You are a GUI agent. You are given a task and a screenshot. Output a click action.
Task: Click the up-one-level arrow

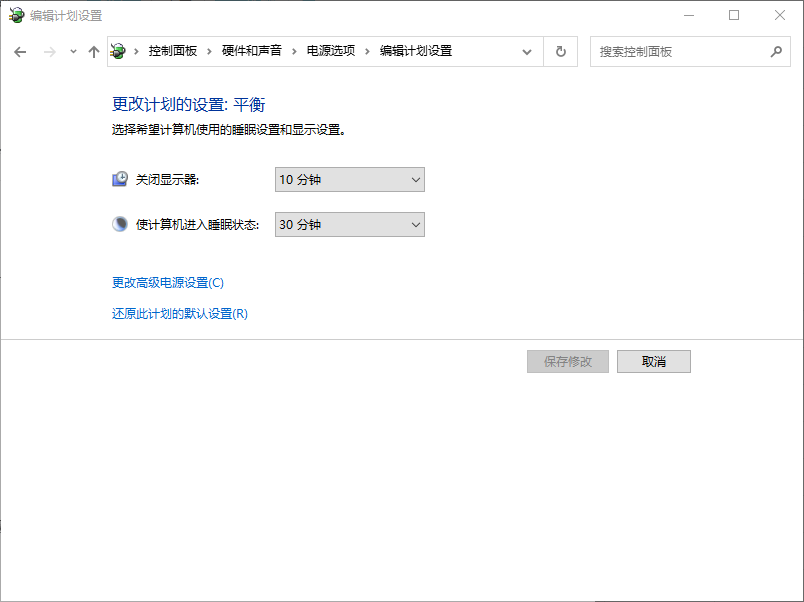94,51
